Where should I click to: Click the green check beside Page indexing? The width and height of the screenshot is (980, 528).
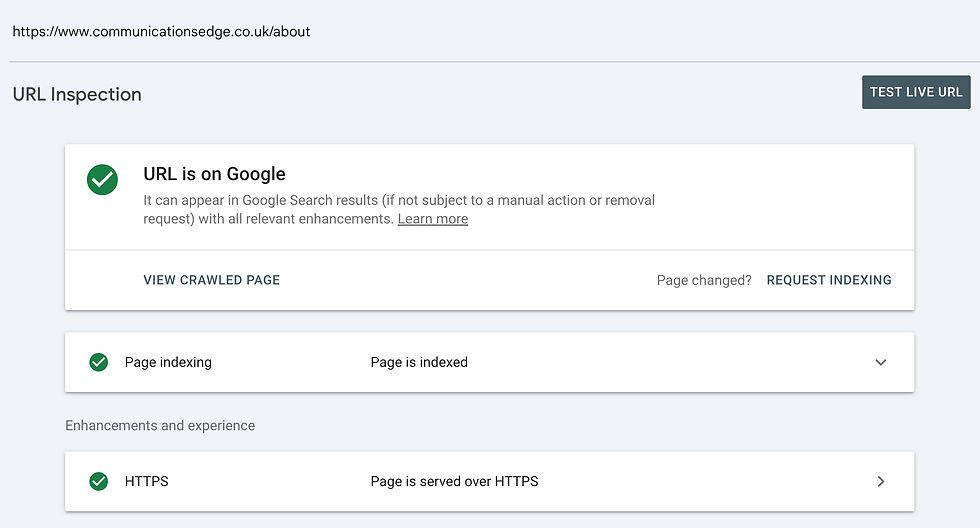pos(99,362)
